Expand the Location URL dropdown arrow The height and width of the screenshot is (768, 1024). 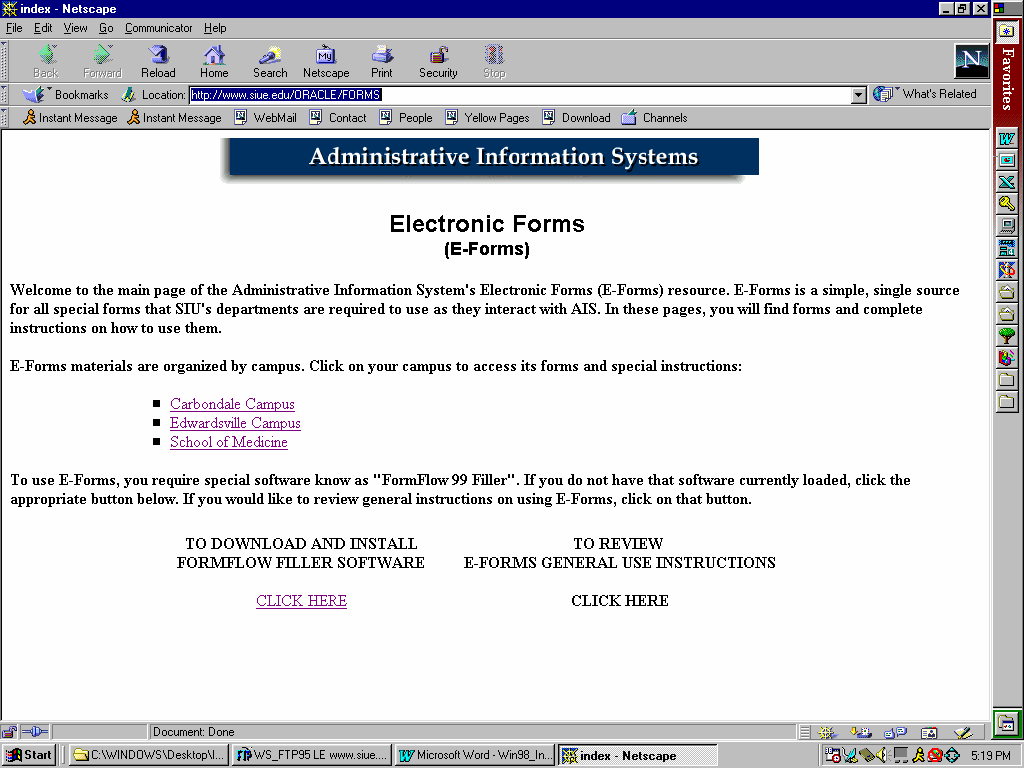coord(858,95)
